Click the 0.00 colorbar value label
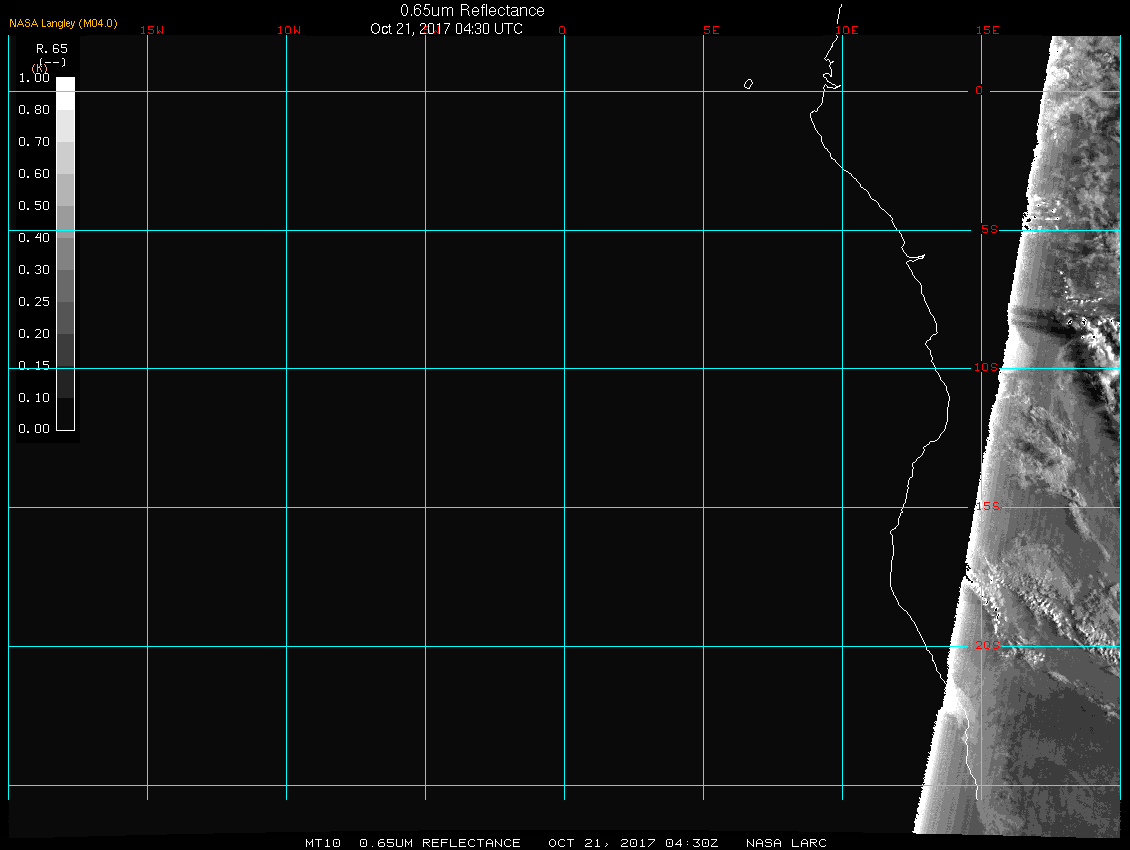Viewport: 1130px width, 850px height. pos(34,429)
